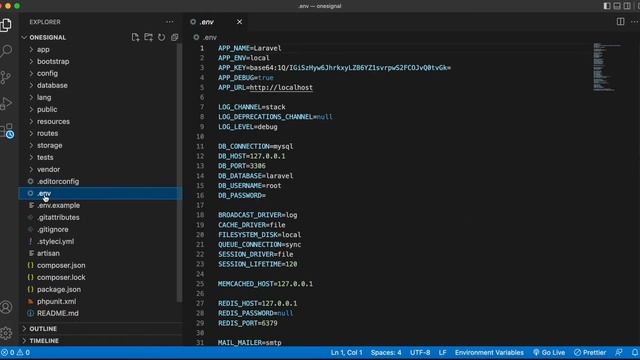The width and height of the screenshot is (640, 360).
Task: Open the Manage gear settings icon
Action: [x=6, y=333]
